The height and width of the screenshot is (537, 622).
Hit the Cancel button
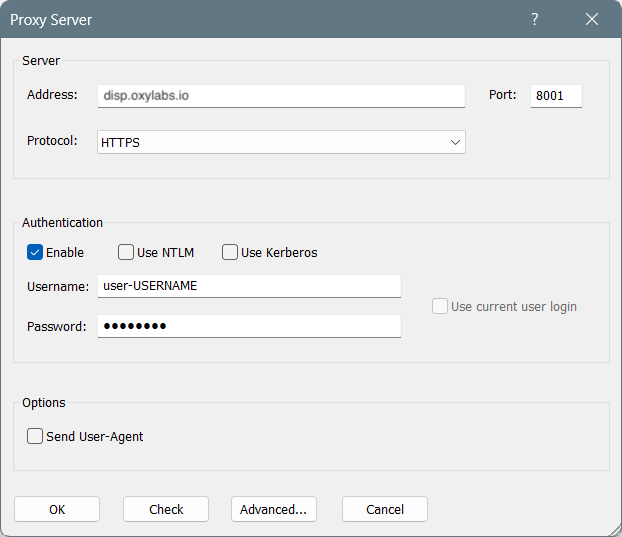(x=385, y=509)
